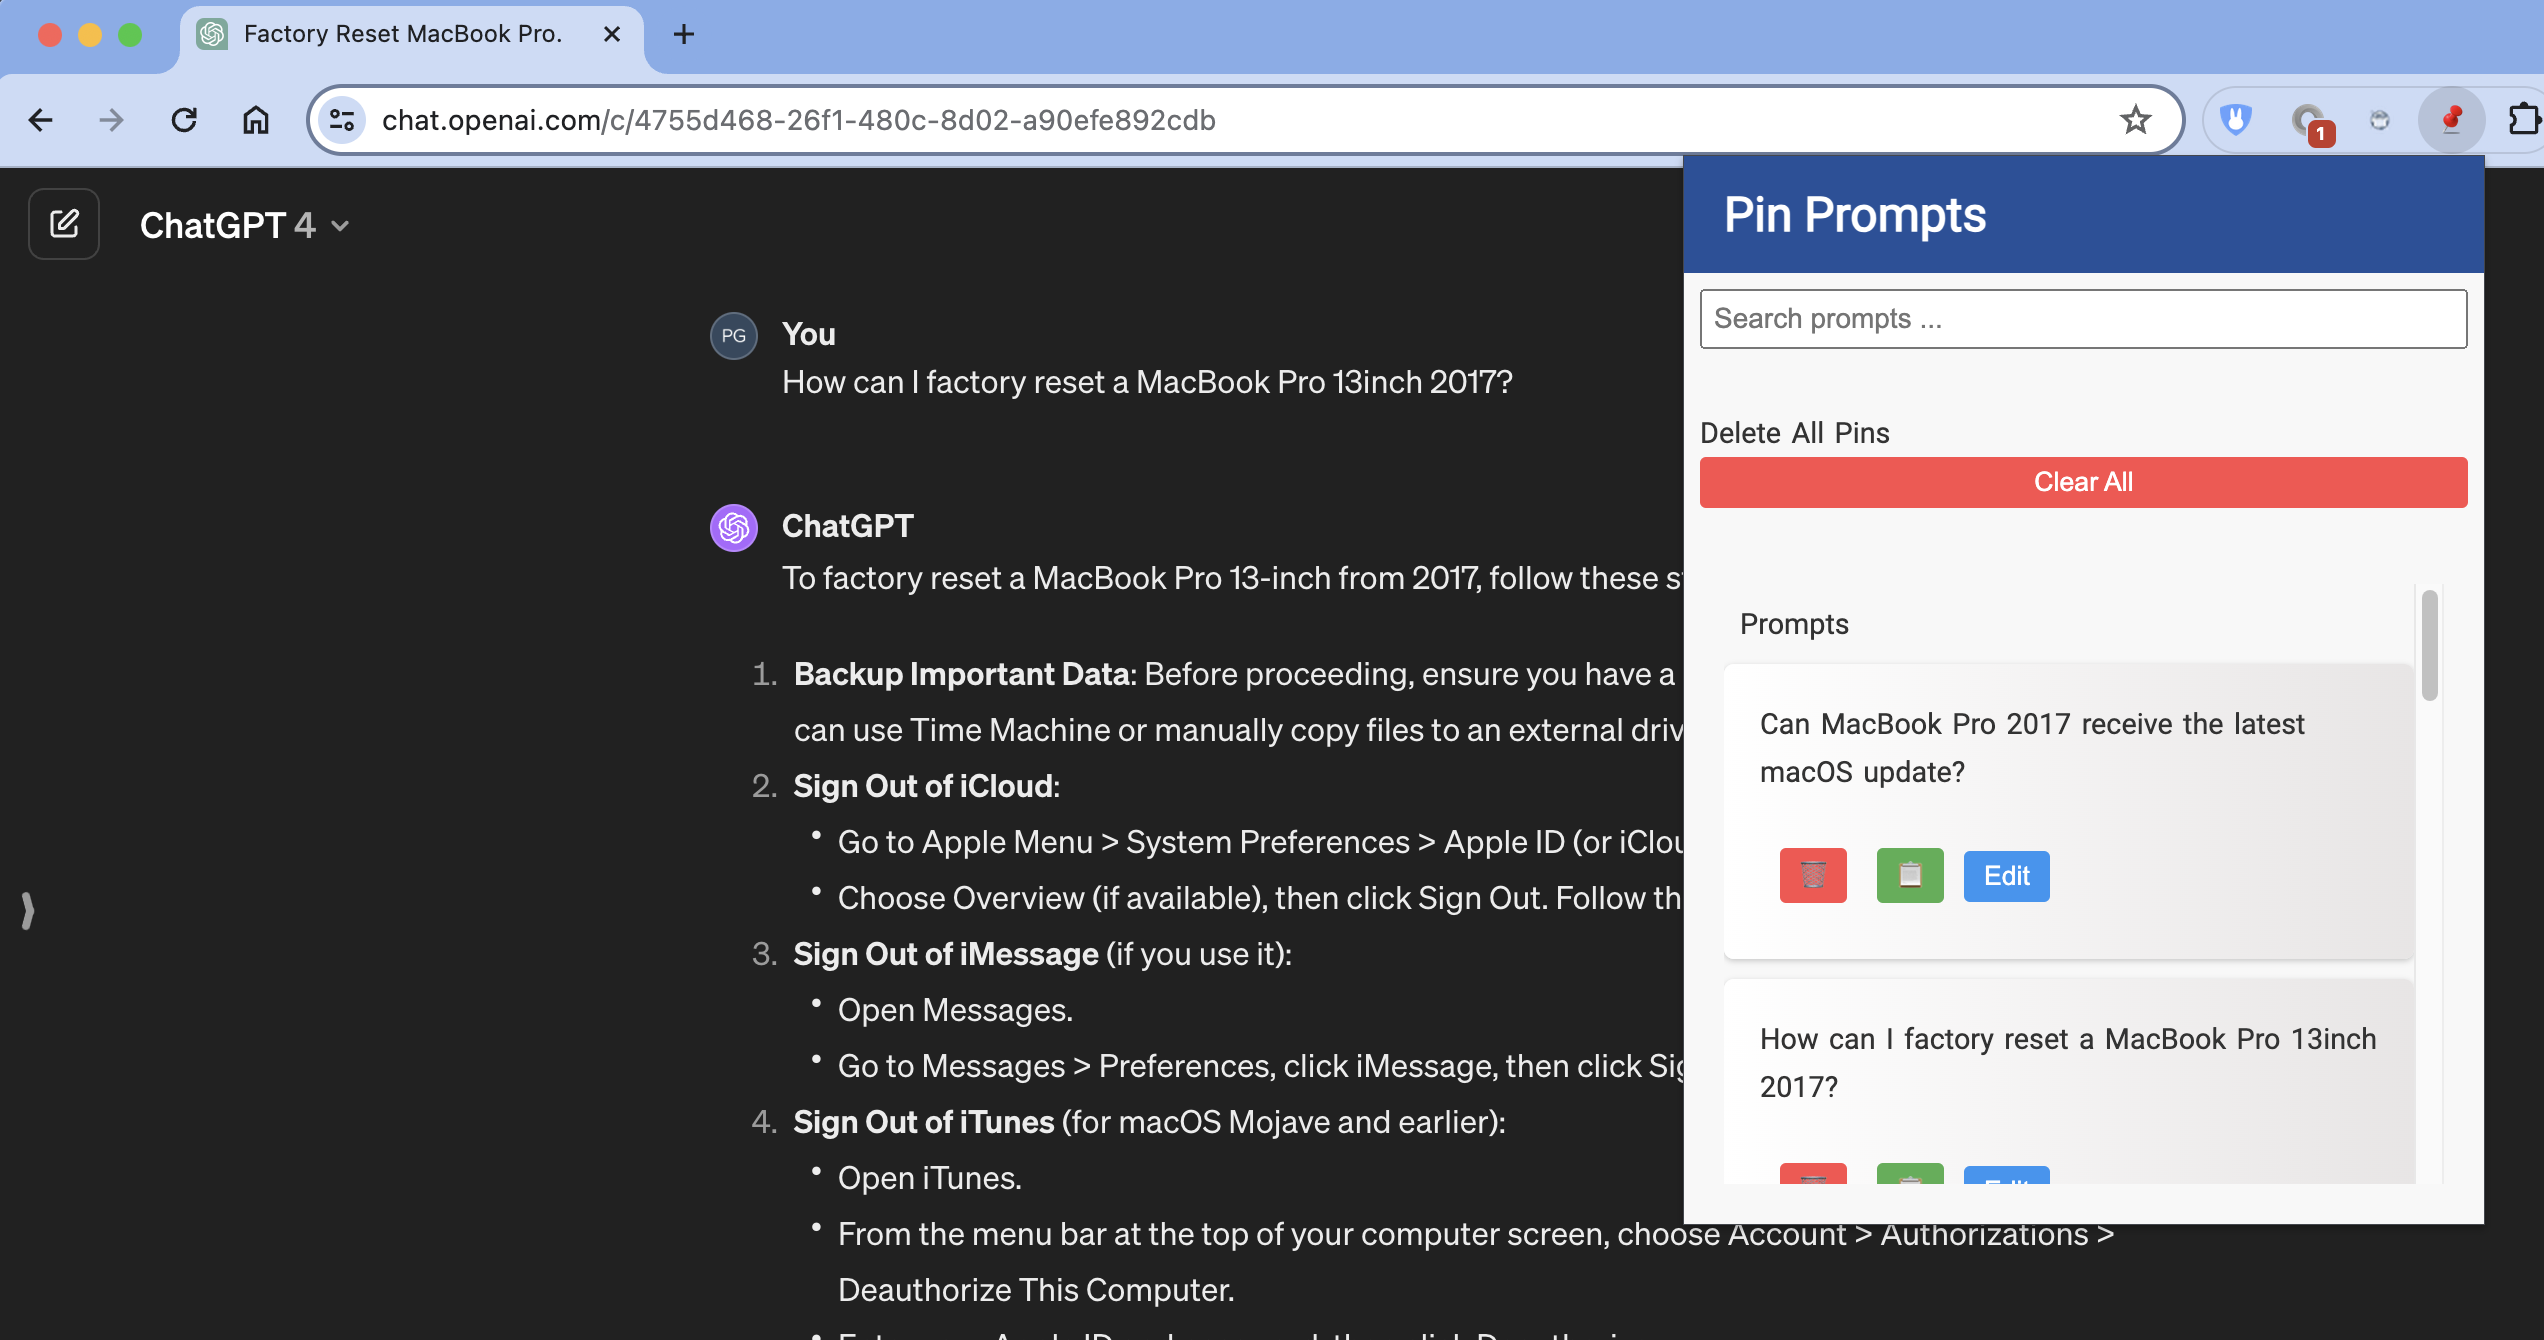Click the Pin Prompts extension pushpin icon
The image size is (2544, 1340).
(2451, 121)
